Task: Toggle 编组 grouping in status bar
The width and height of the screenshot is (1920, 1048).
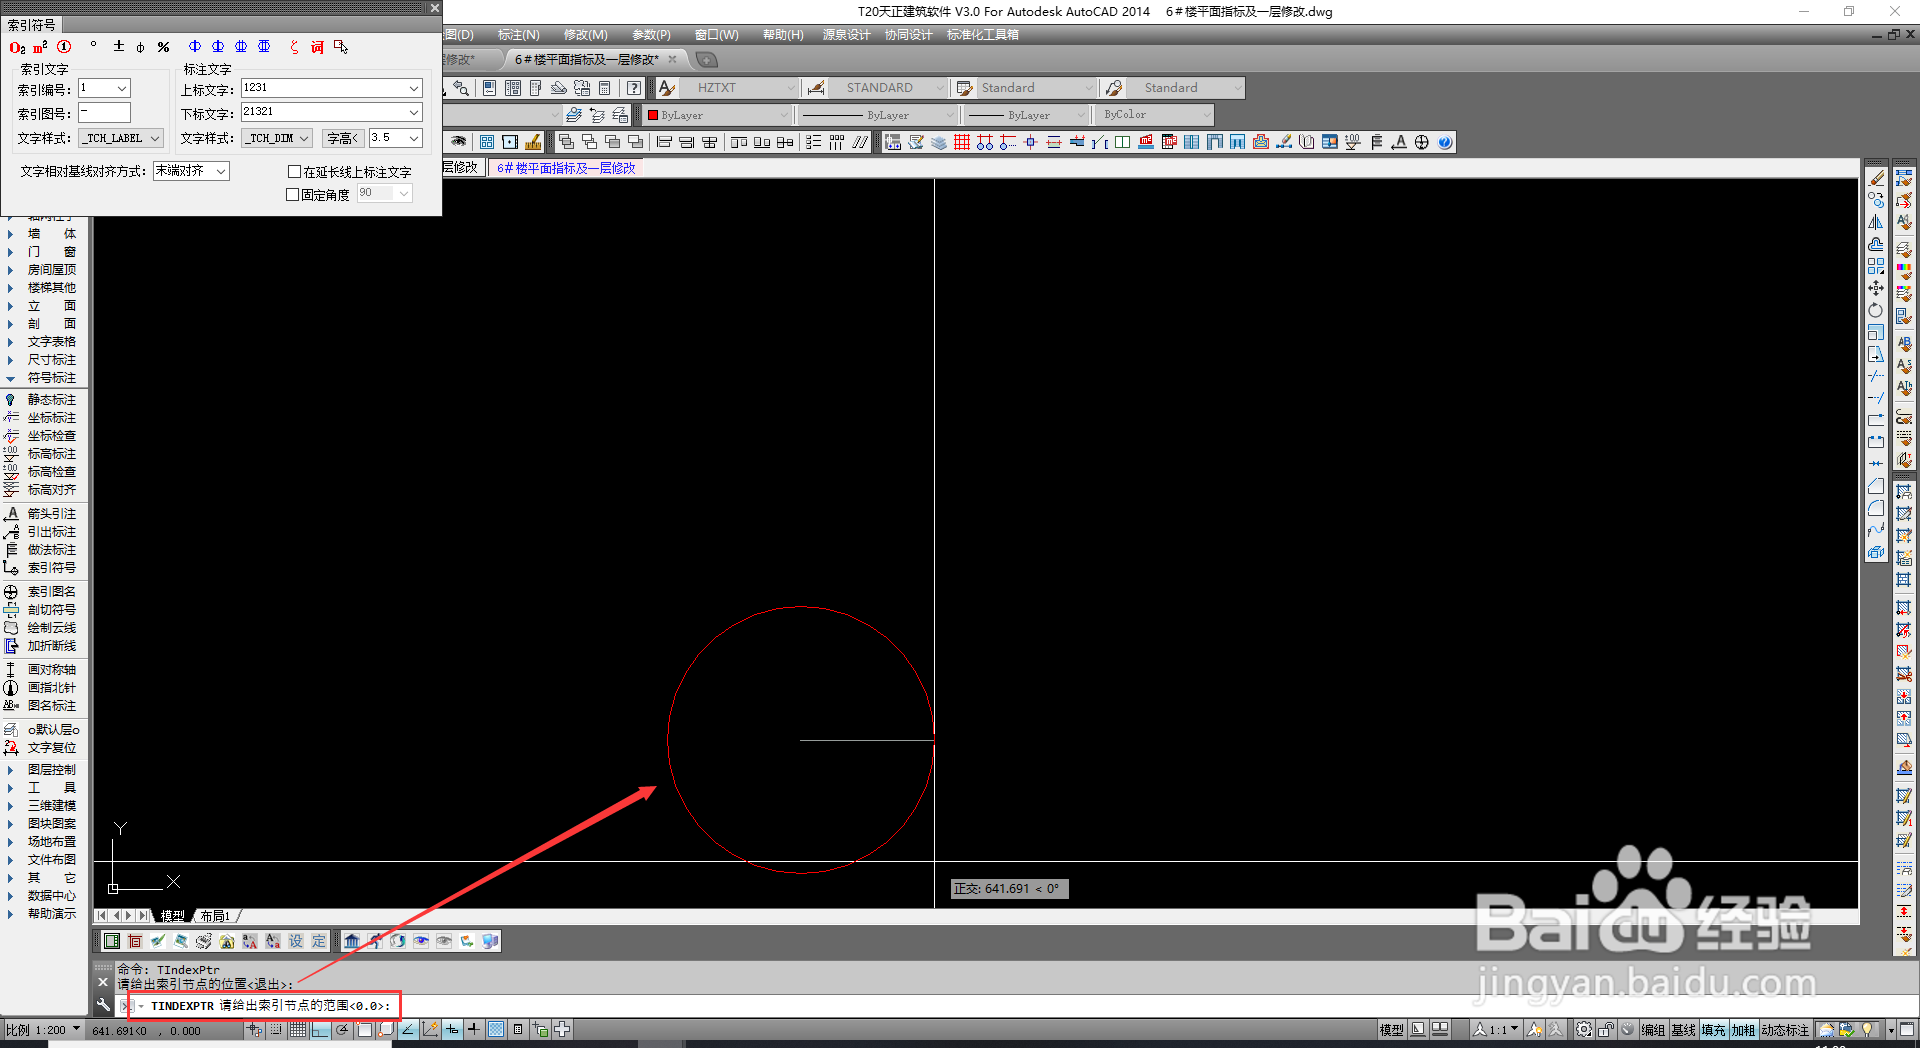Action: [1654, 1030]
